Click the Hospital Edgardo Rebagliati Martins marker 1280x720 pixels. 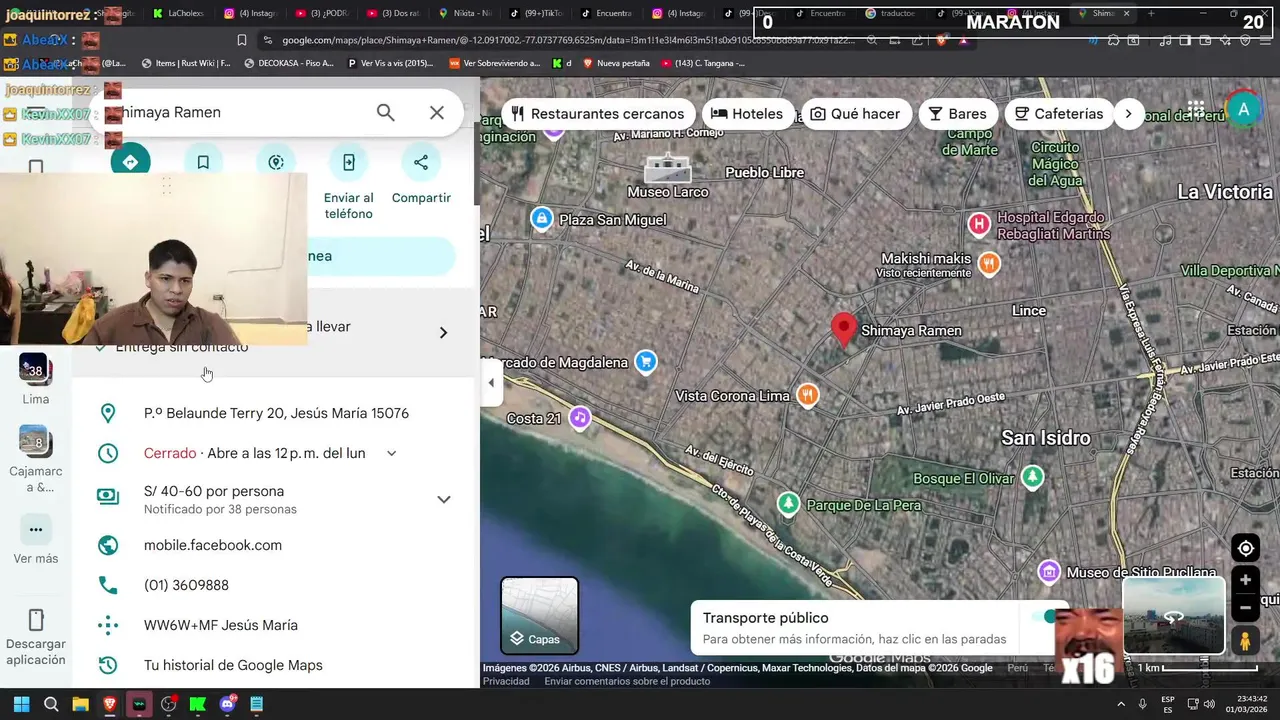979,224
